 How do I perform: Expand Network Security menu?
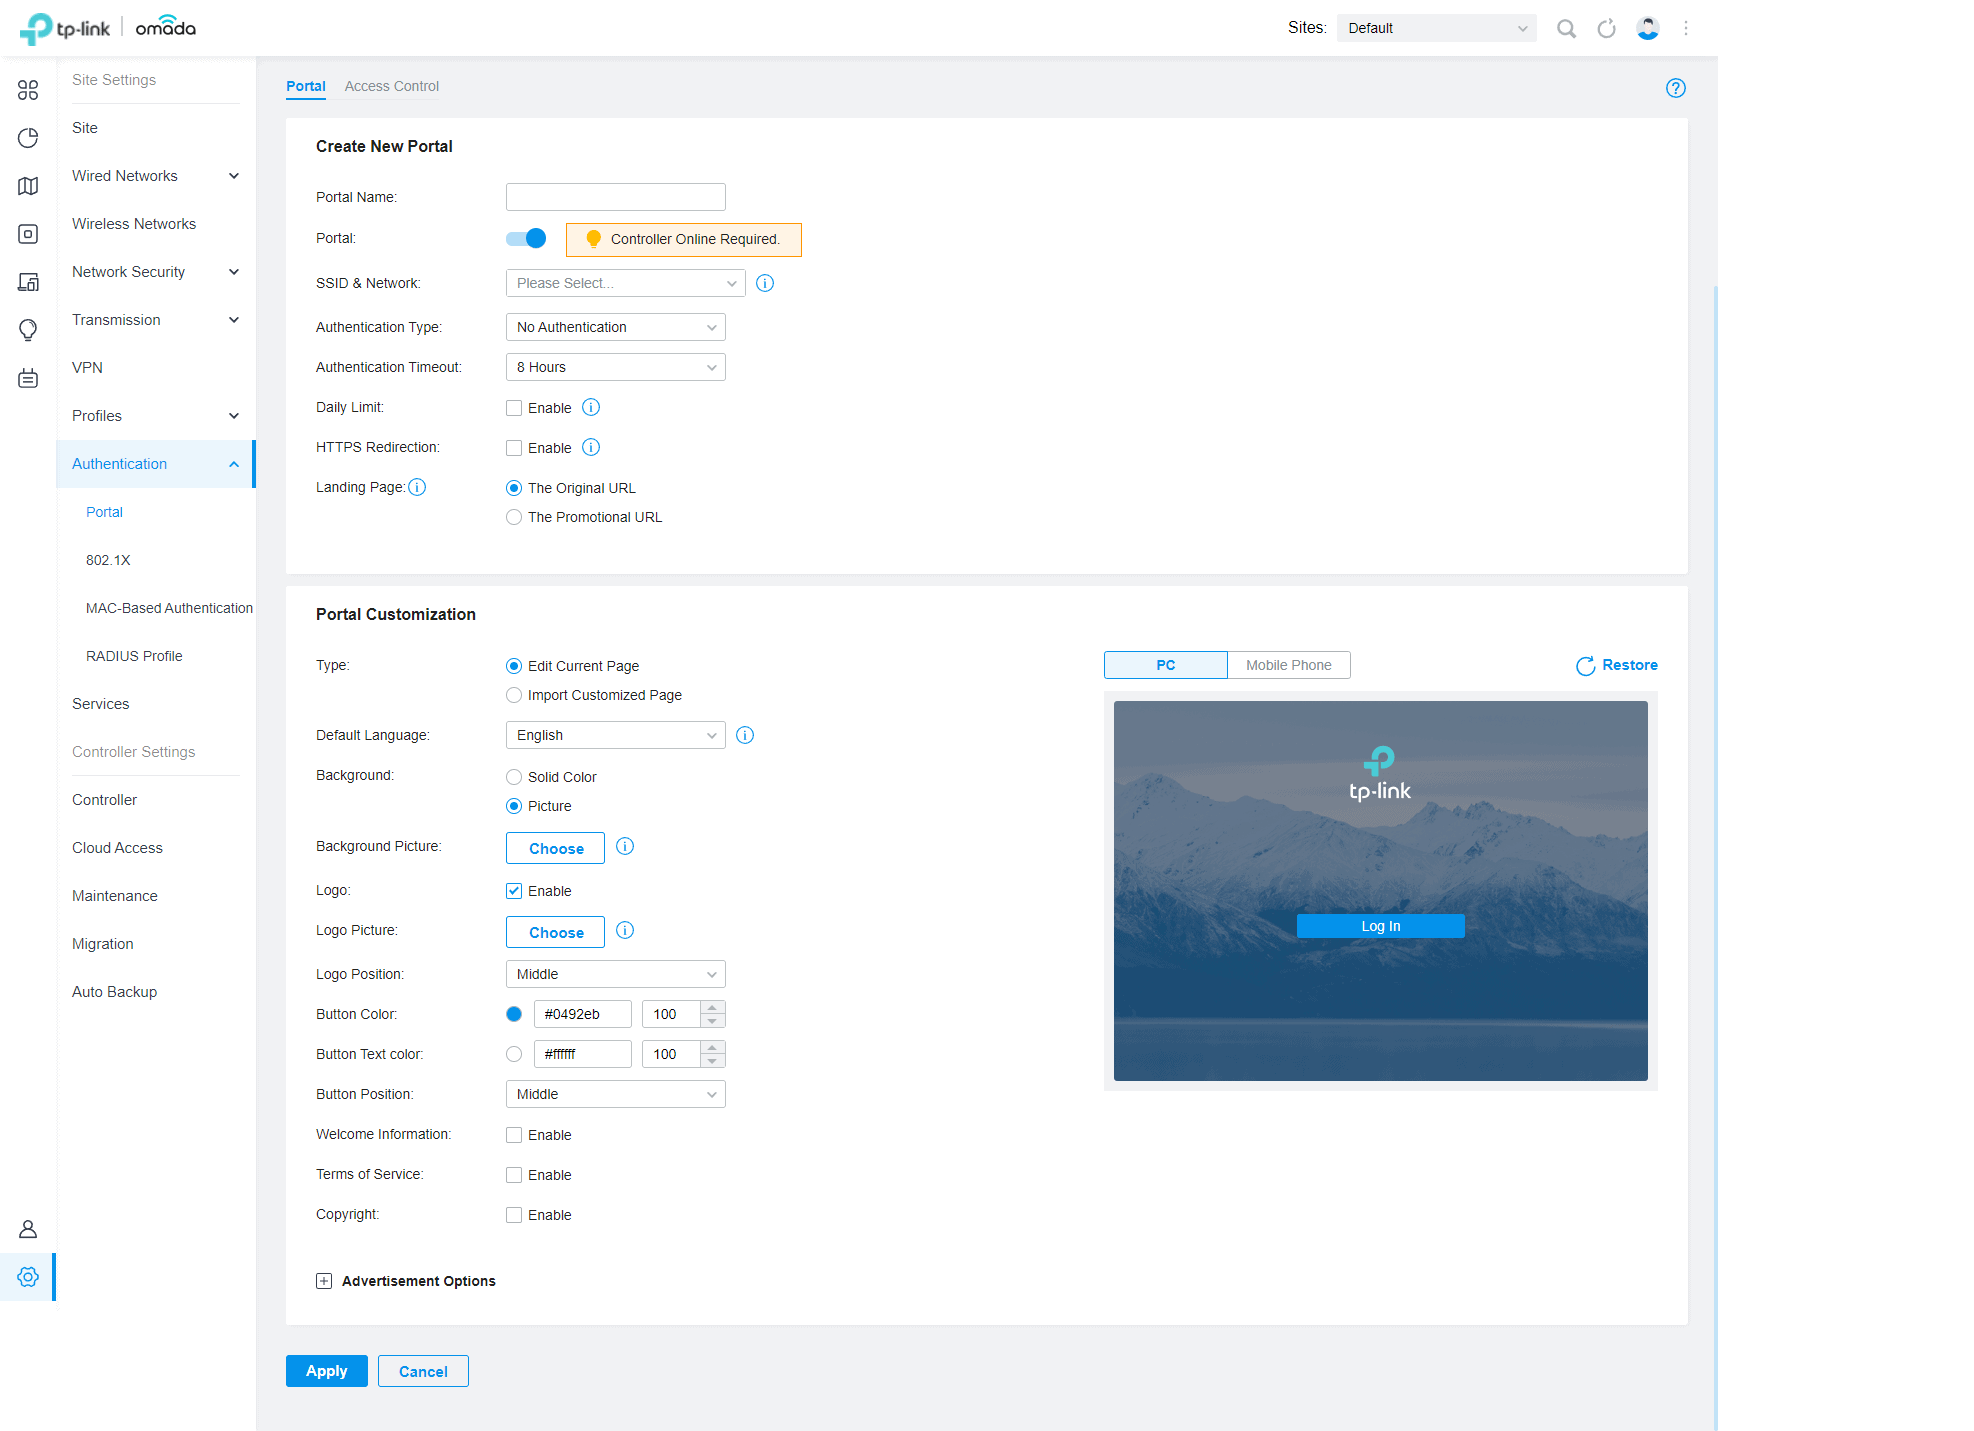(x=156, y=272)
